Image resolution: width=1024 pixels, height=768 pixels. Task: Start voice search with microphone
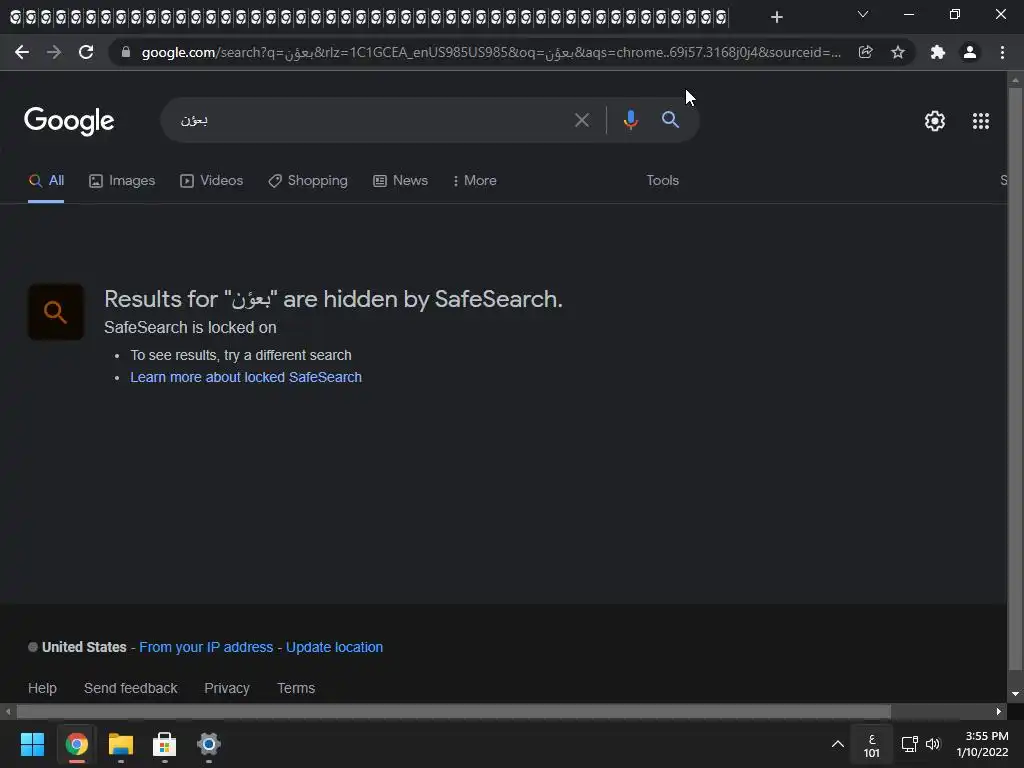click(630, 120)
